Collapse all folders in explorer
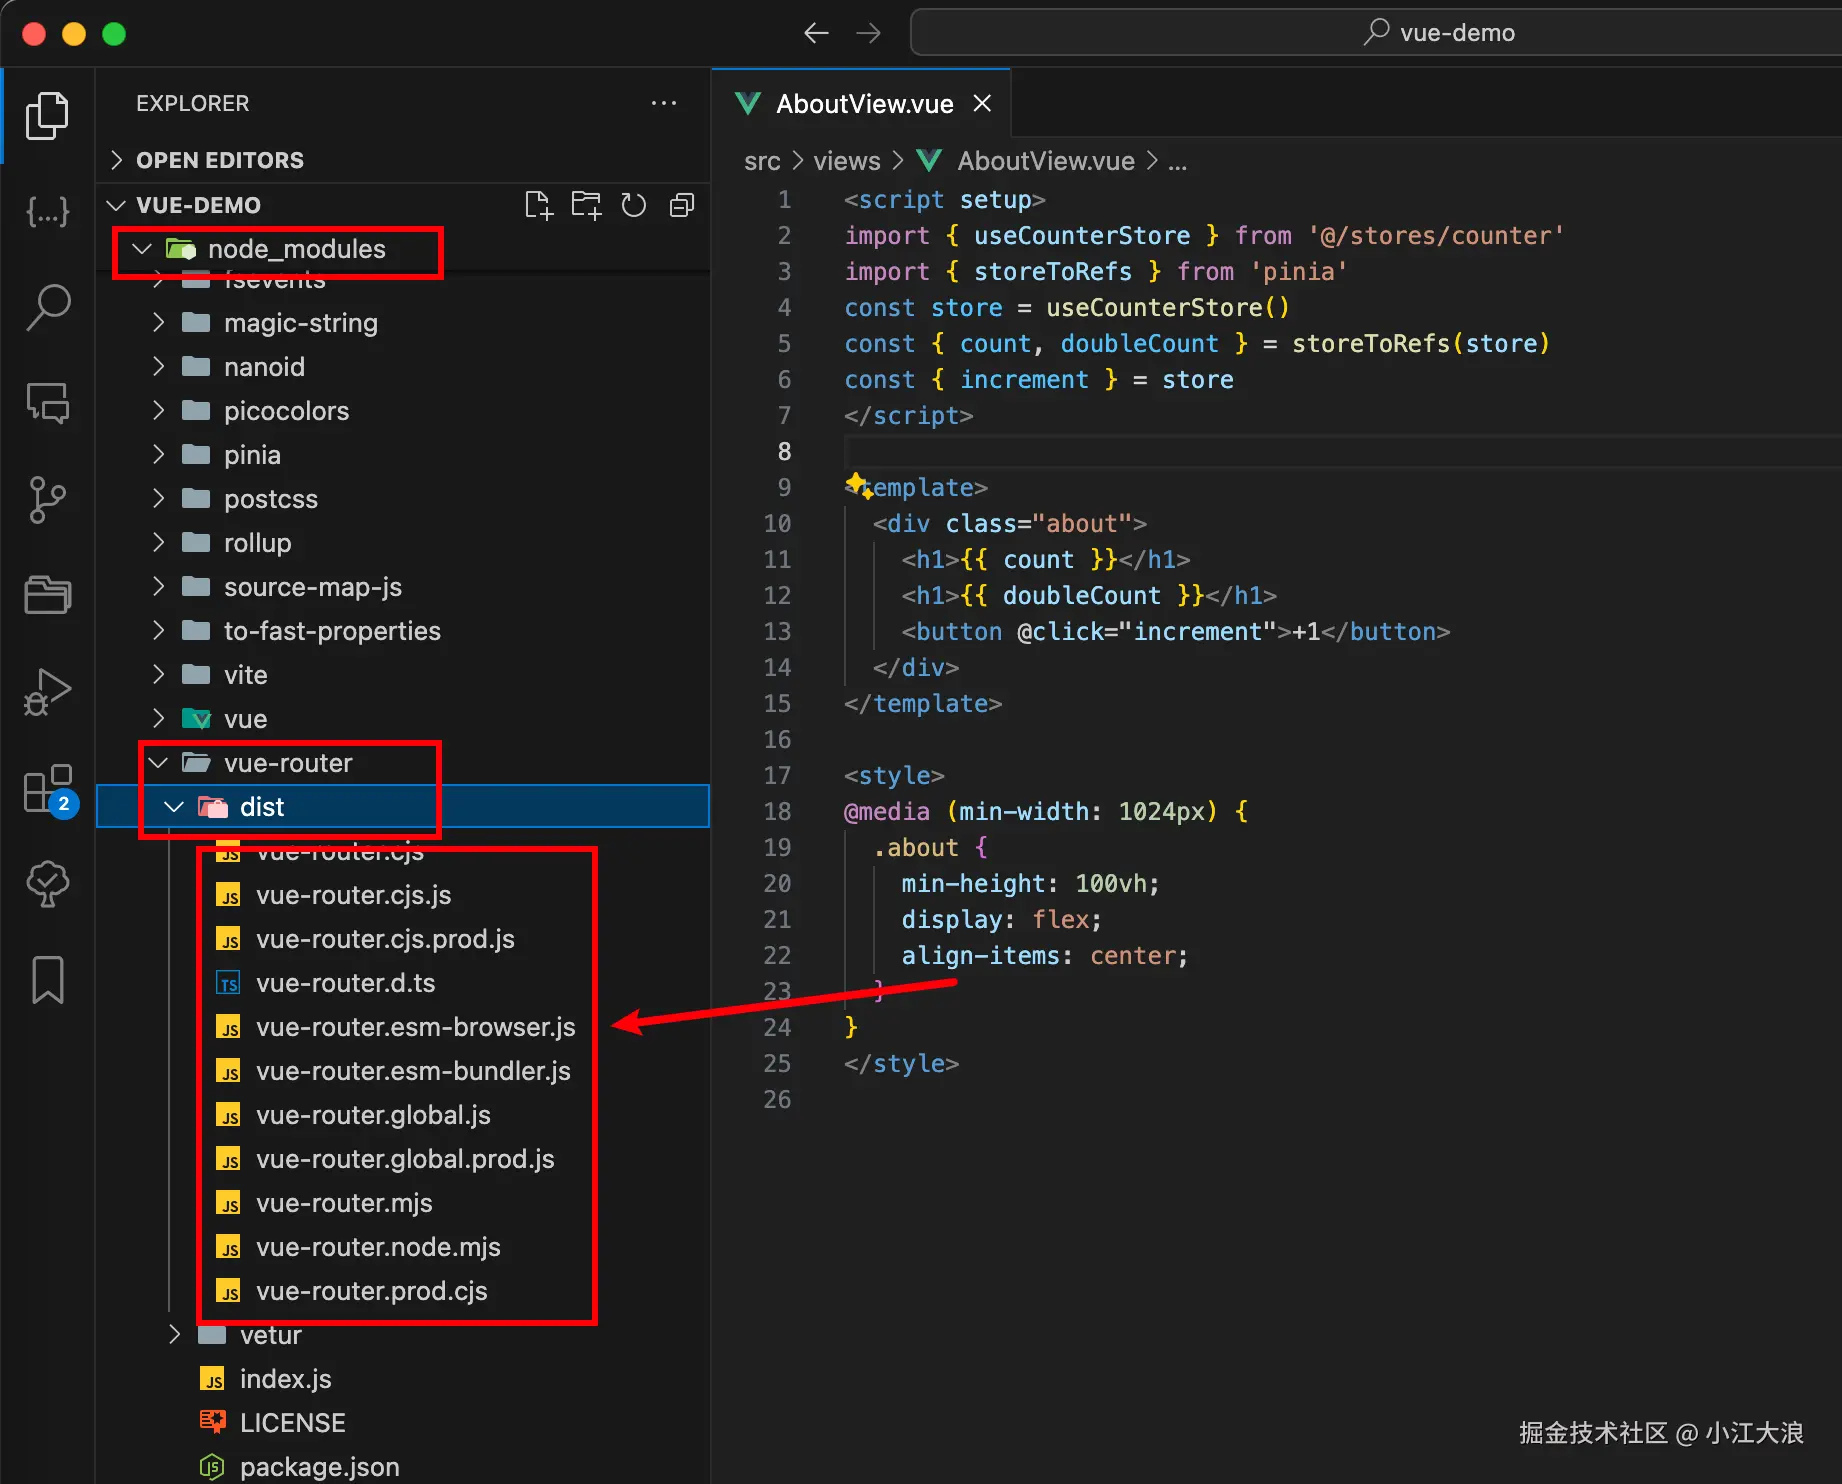Image resolution: width=1842 pixels, height=1484 pixels. click(x=682, y=205)
